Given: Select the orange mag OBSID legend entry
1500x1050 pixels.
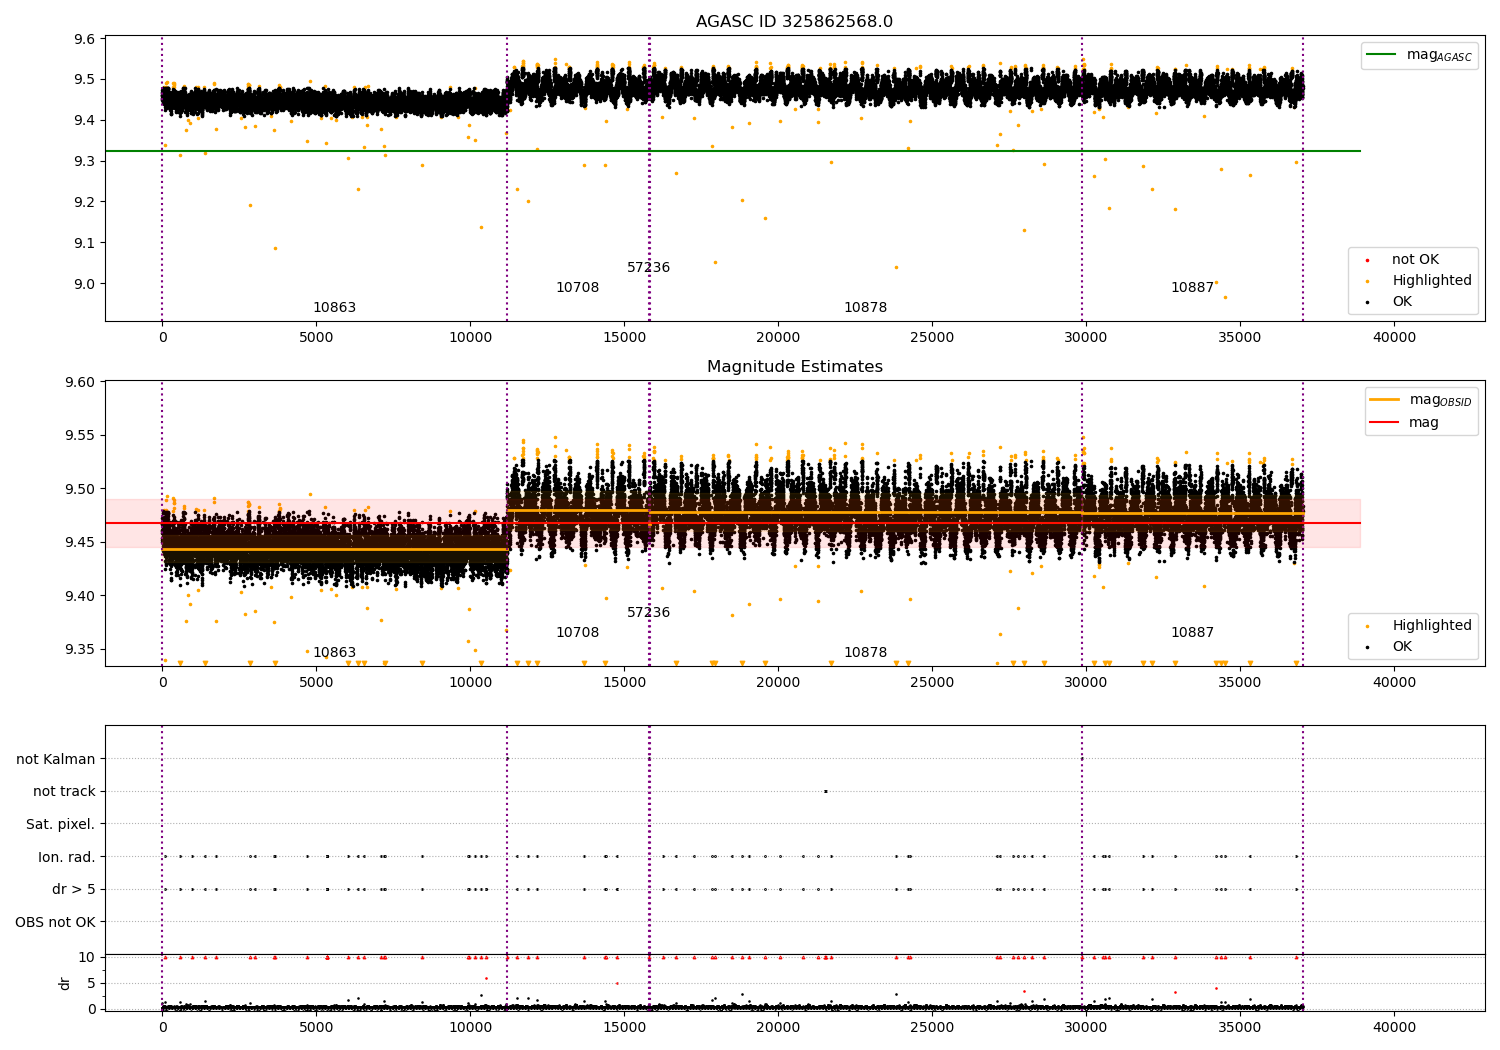Looking at the screenshot, I should coord(1421,400).
